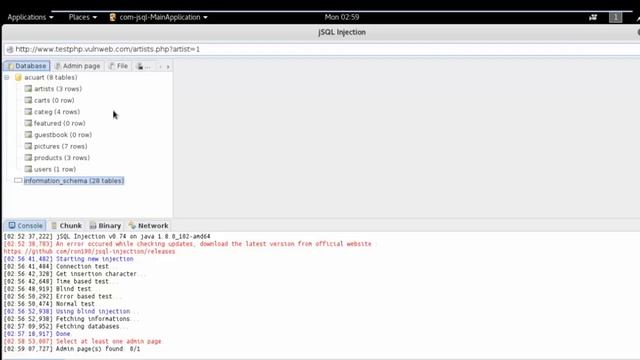Open the File tab
This screenshot has width=640, height=360.
[119, 66]
